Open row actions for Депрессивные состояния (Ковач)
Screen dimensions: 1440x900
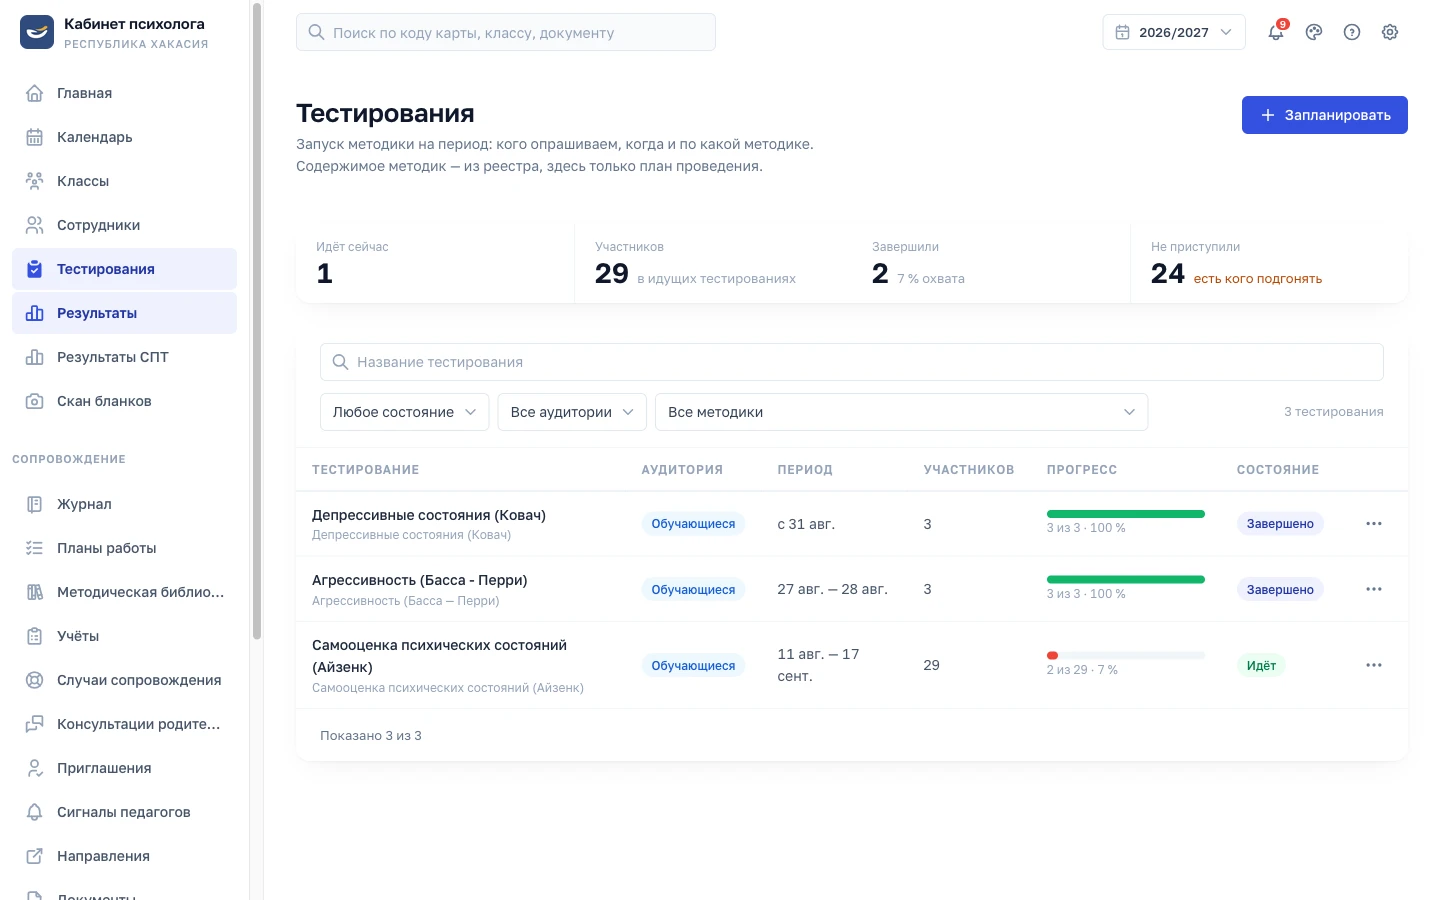pos(1374,524)
